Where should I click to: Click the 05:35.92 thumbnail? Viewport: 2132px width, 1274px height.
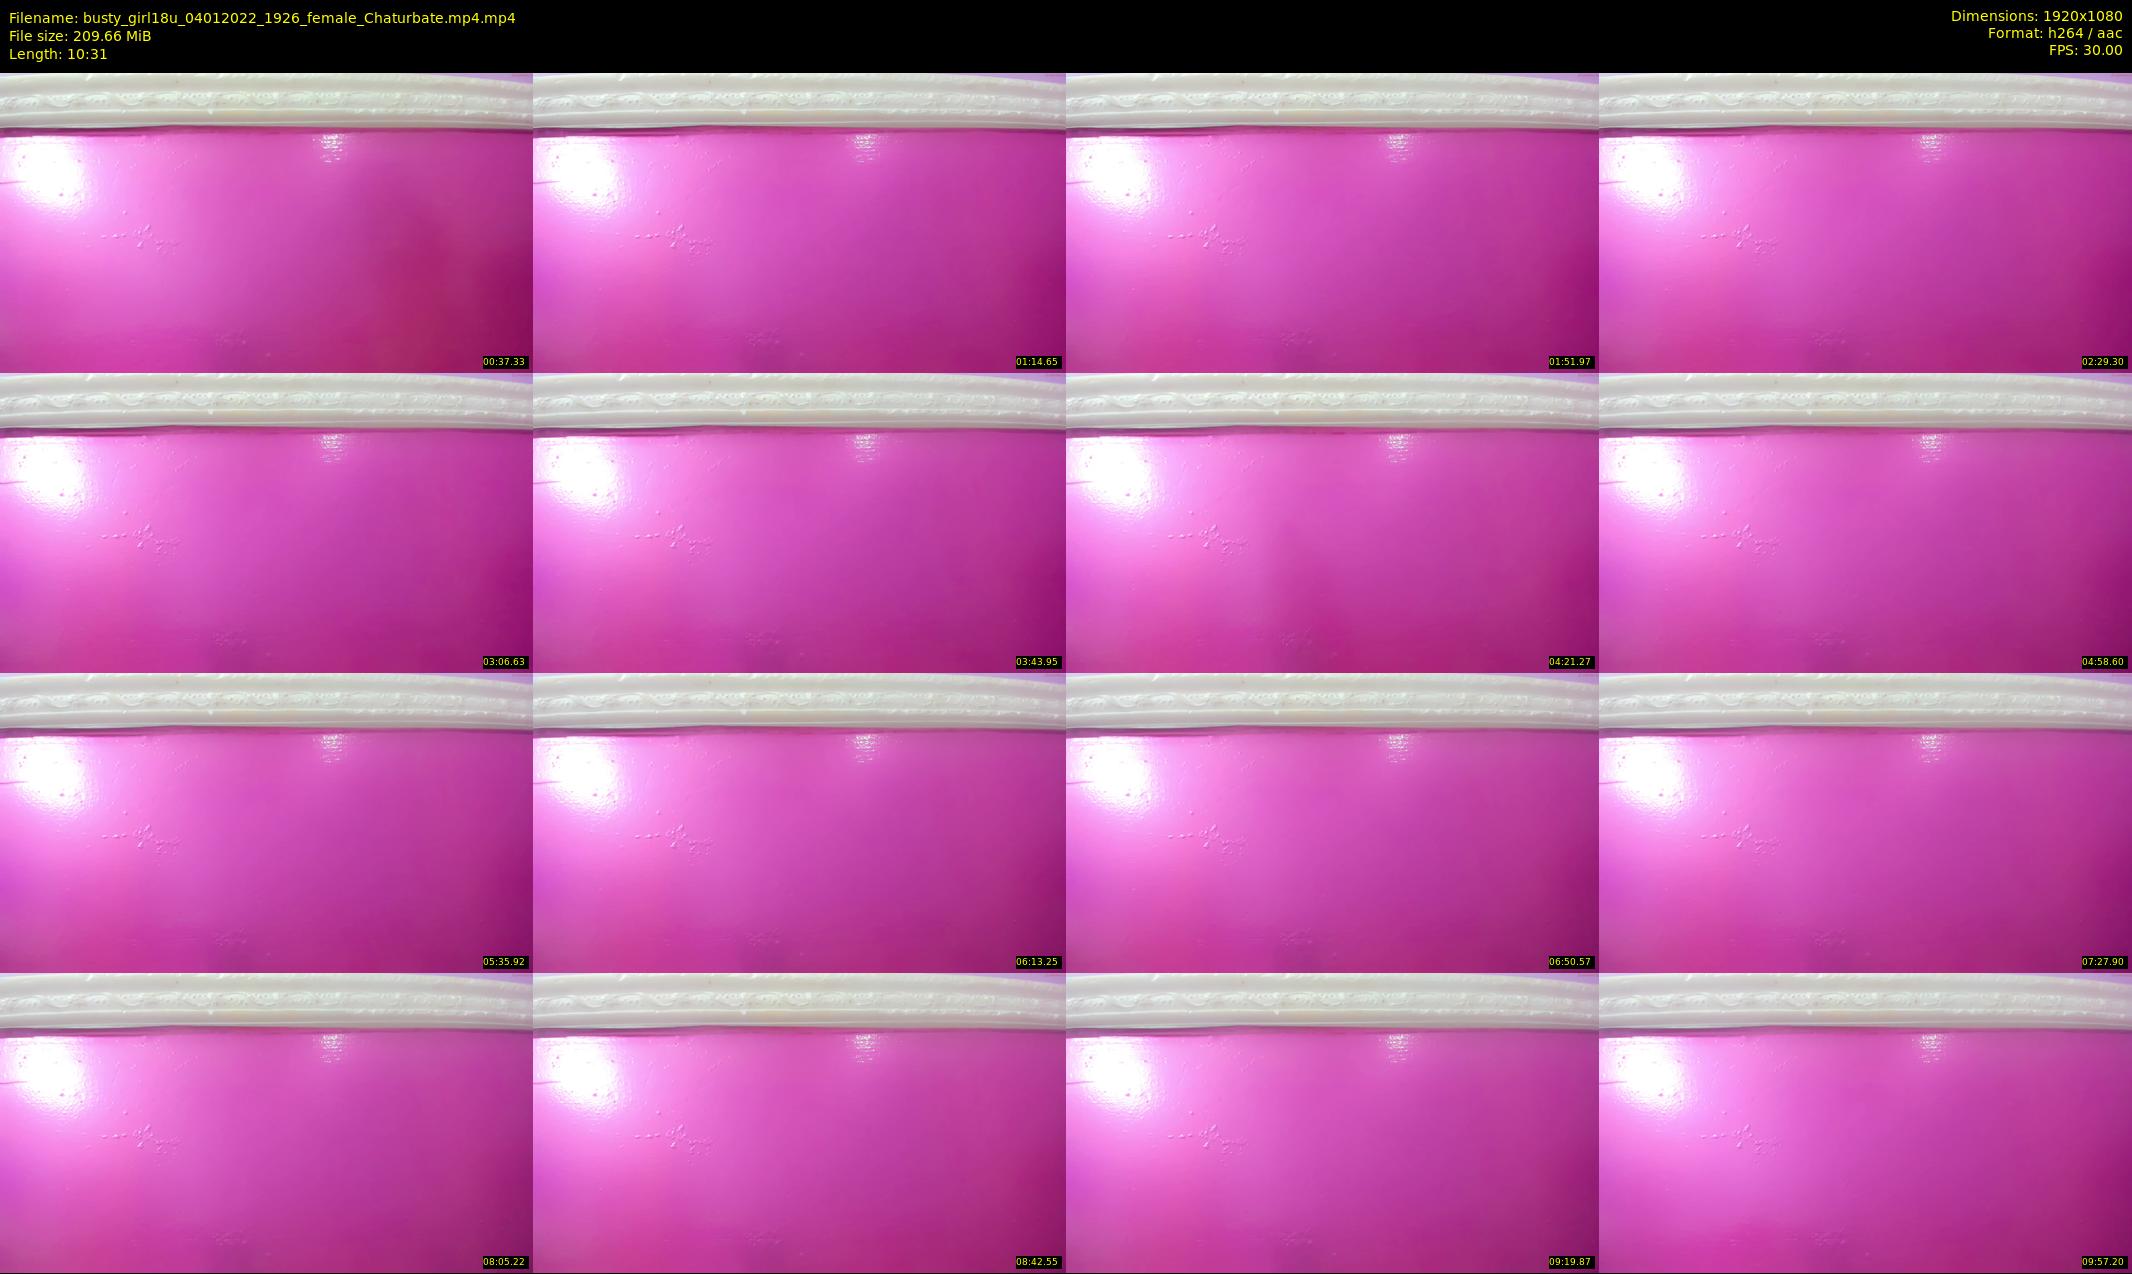(266, 822)
